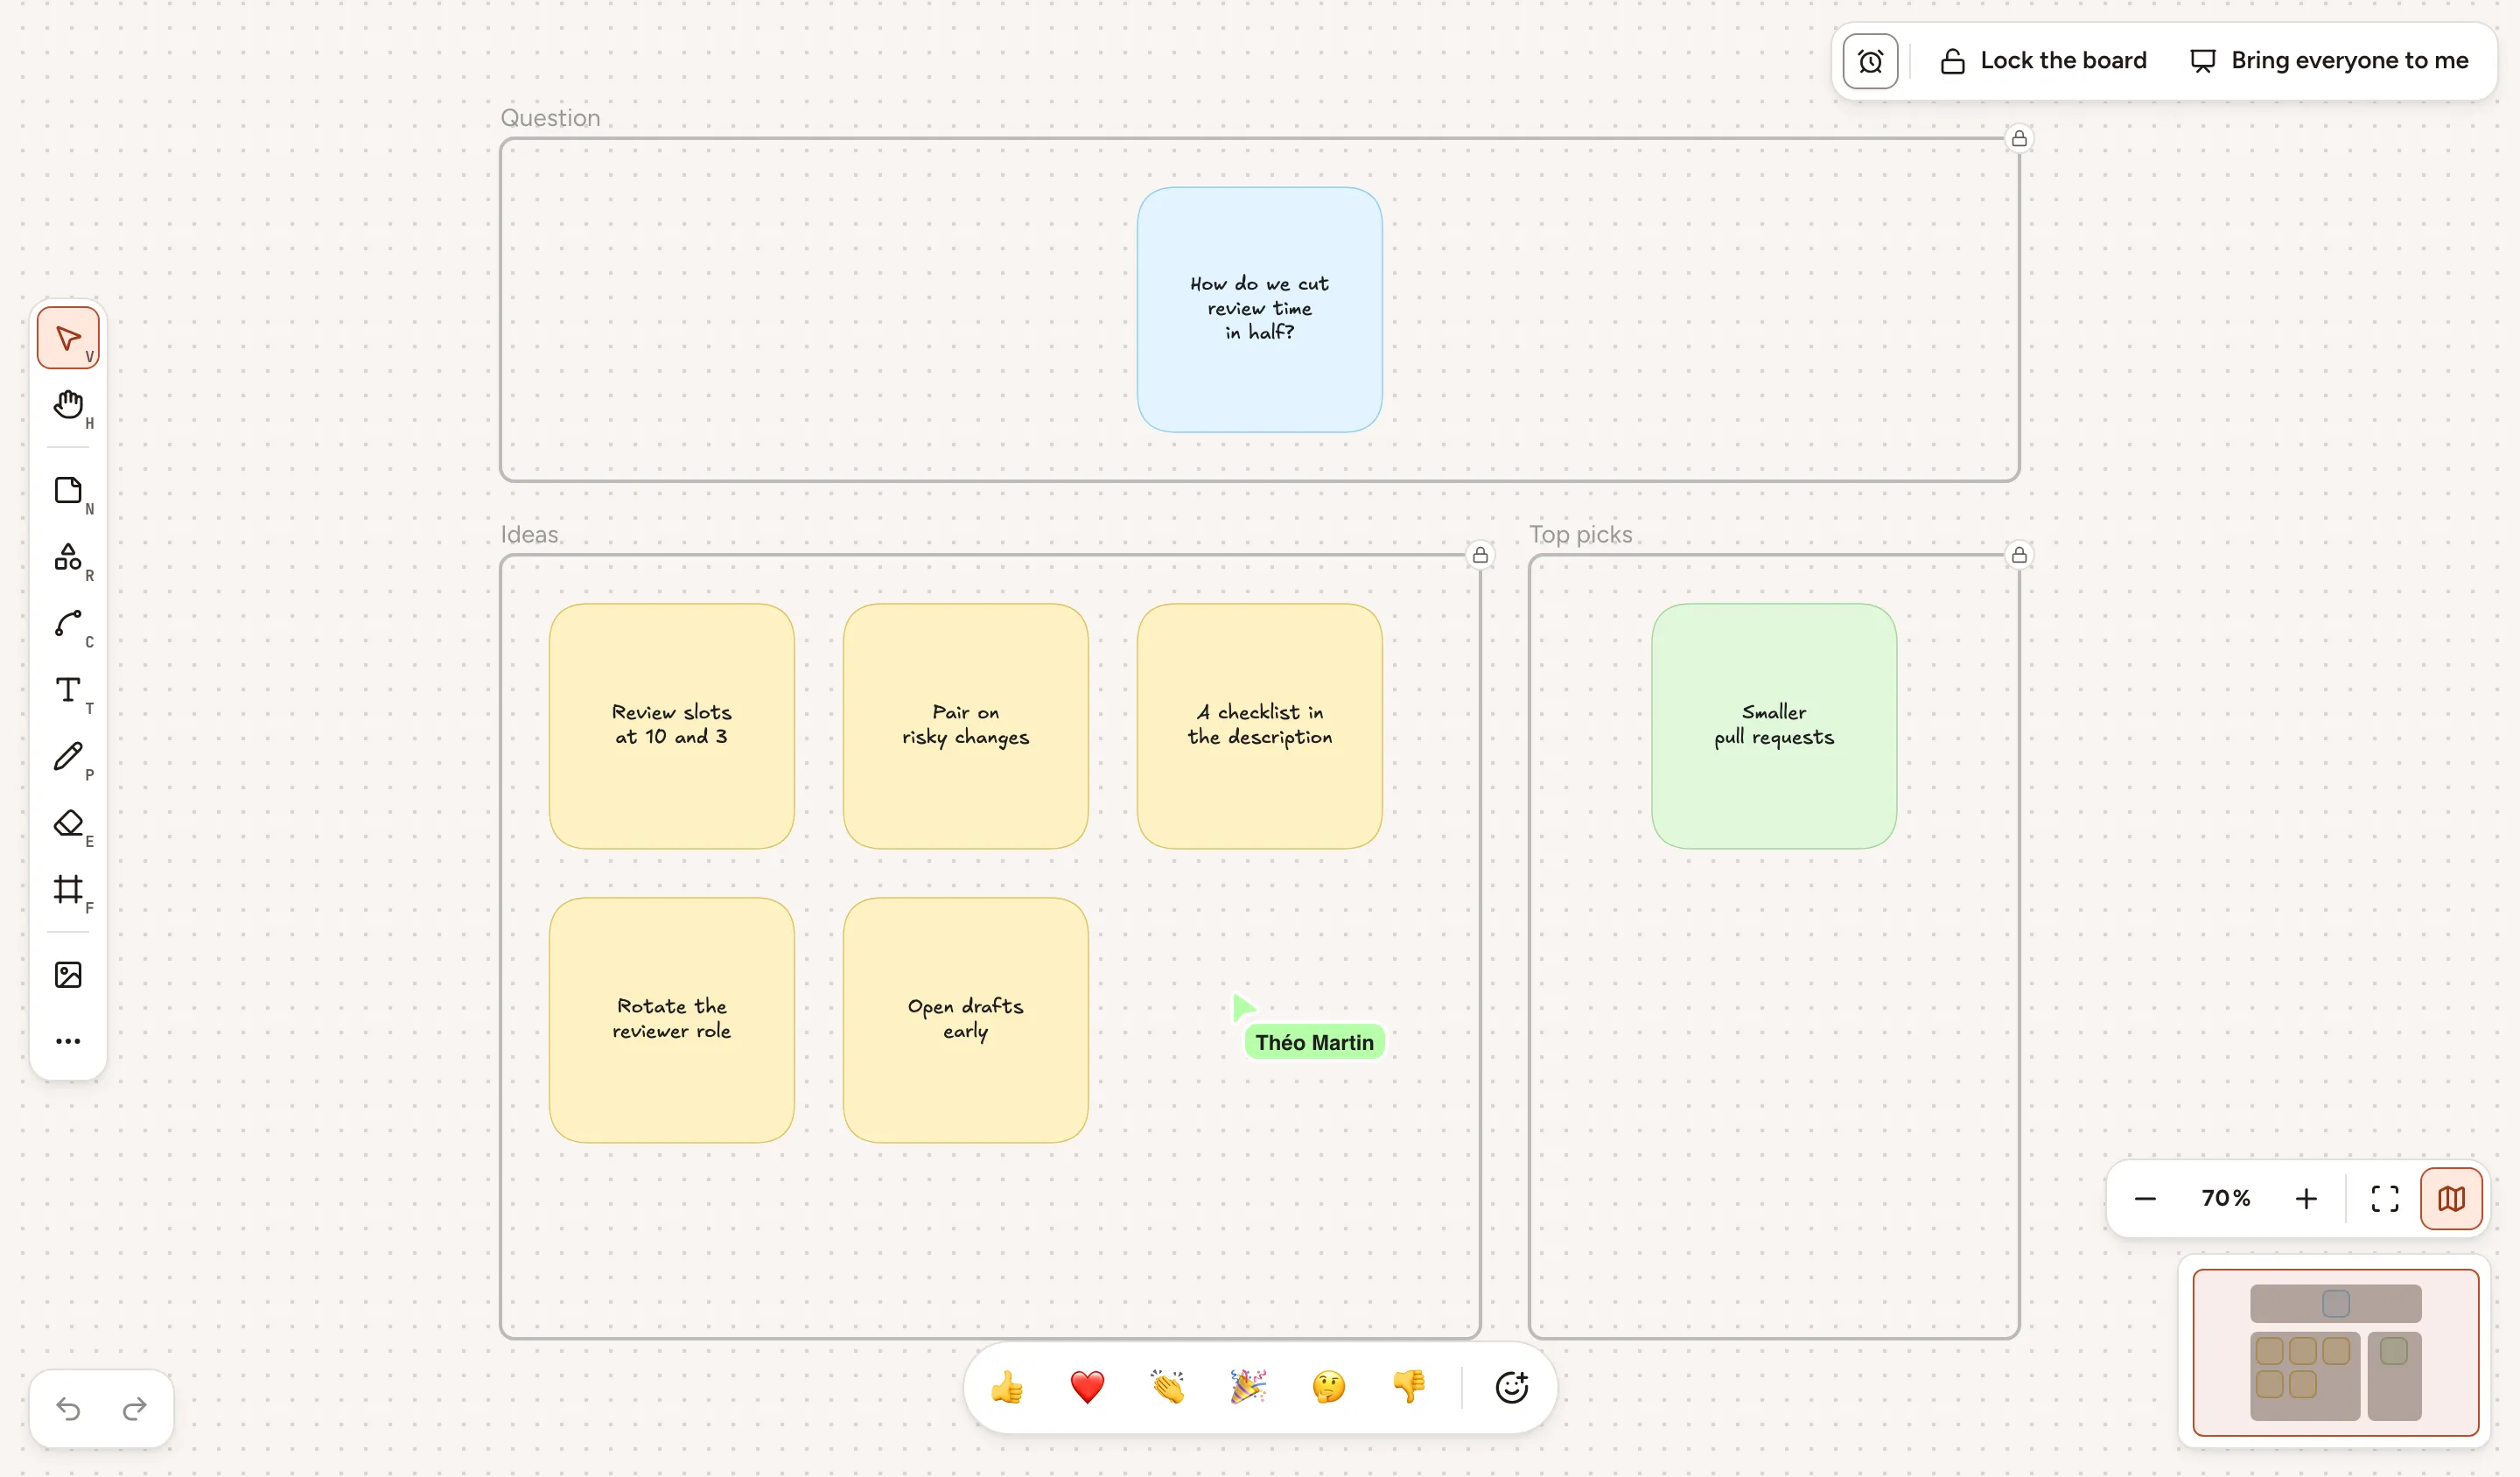This screenshot has width=2520, height=1477.
Task: Open the image insert tool
Action: (x=68, y=975)
